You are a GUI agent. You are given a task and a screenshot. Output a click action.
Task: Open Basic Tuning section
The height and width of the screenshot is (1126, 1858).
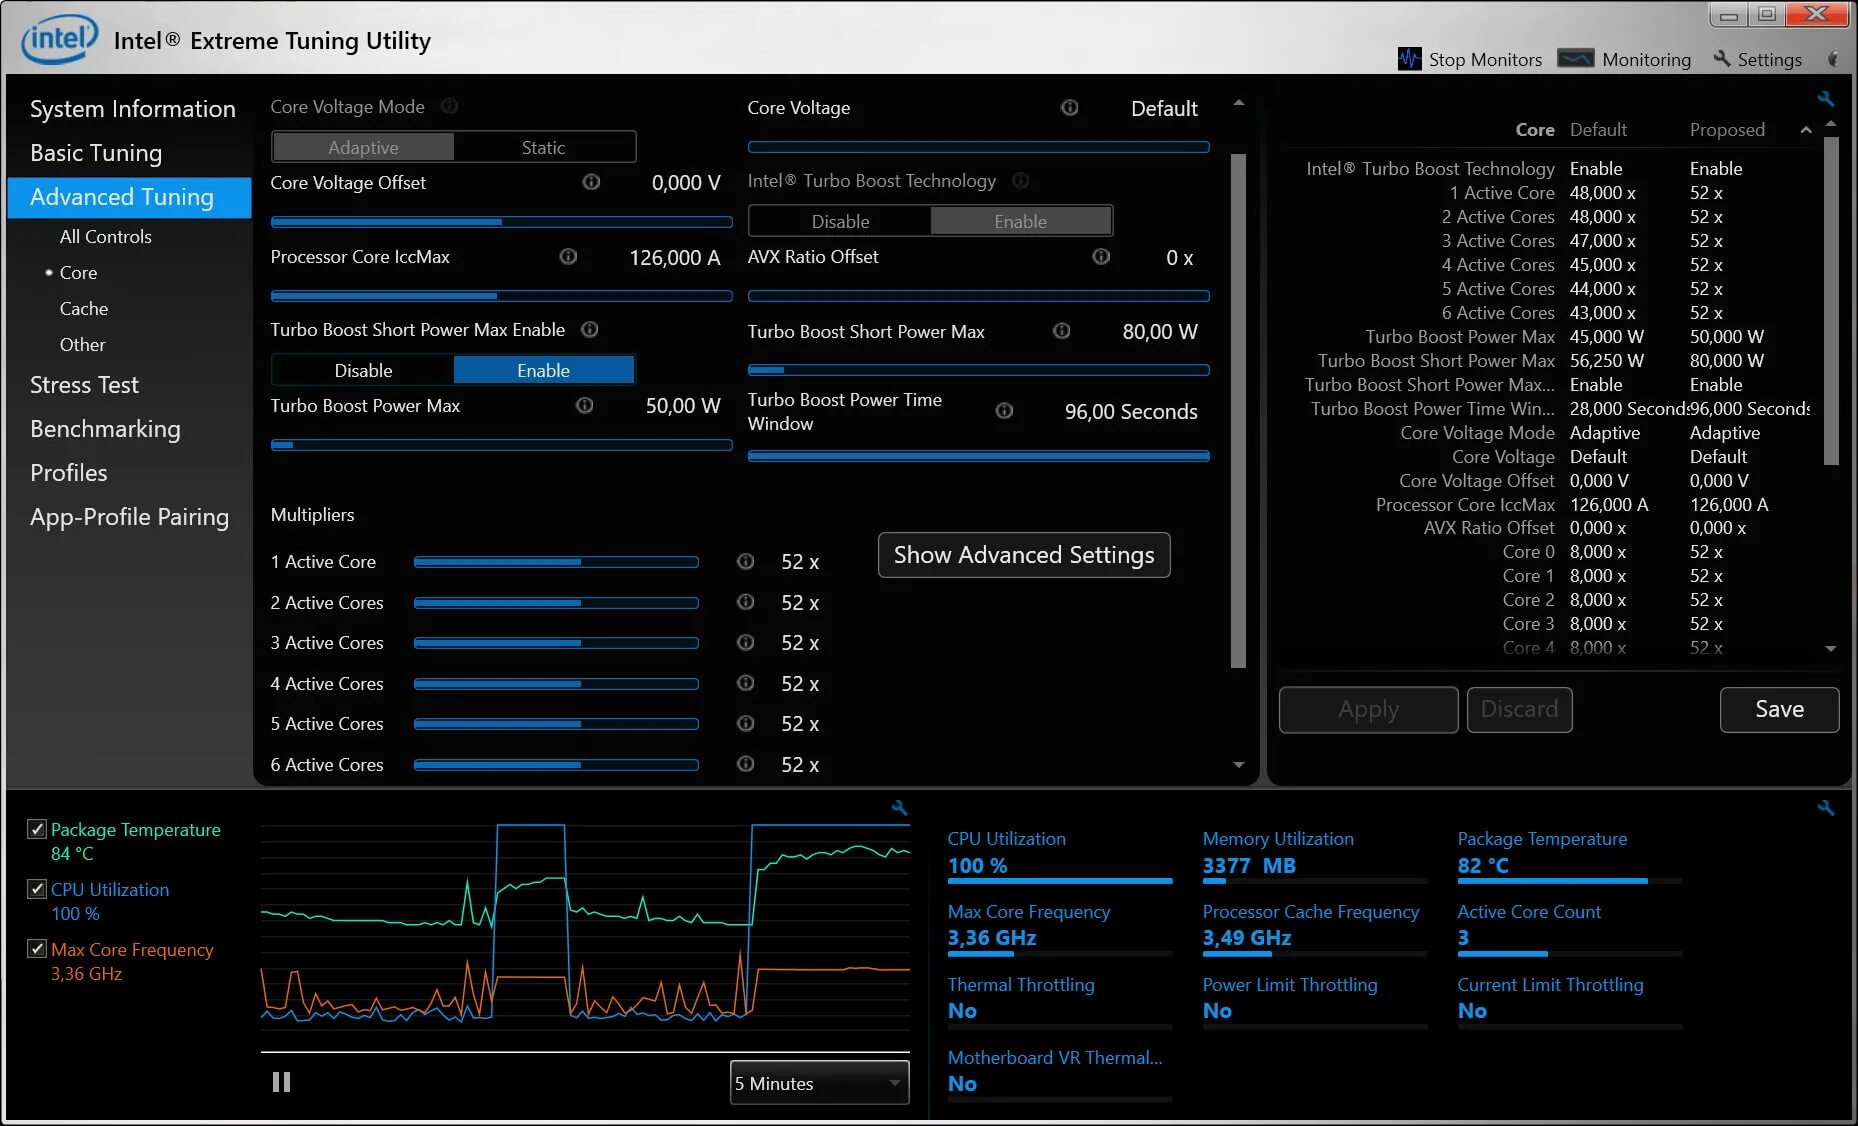(x=96, y=153)
